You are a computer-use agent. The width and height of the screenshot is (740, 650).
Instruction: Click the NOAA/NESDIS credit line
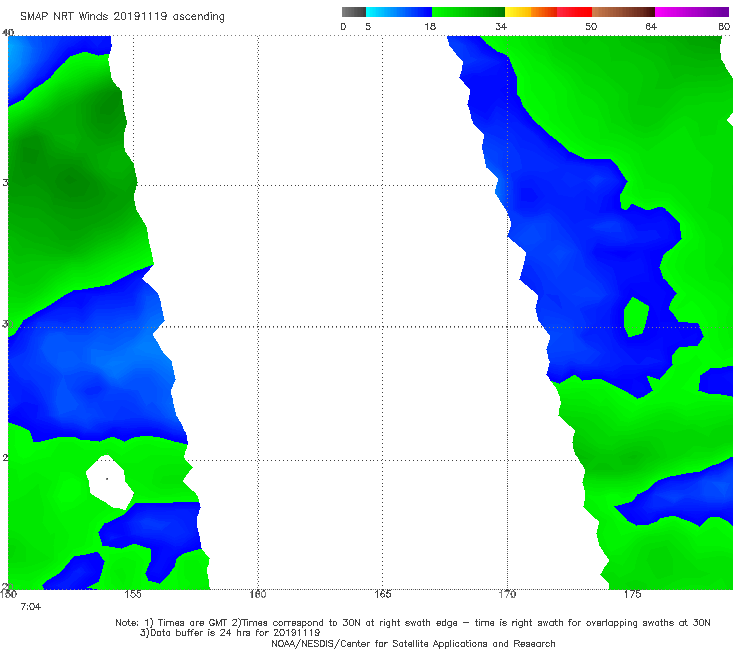click(x=413, y=644)
